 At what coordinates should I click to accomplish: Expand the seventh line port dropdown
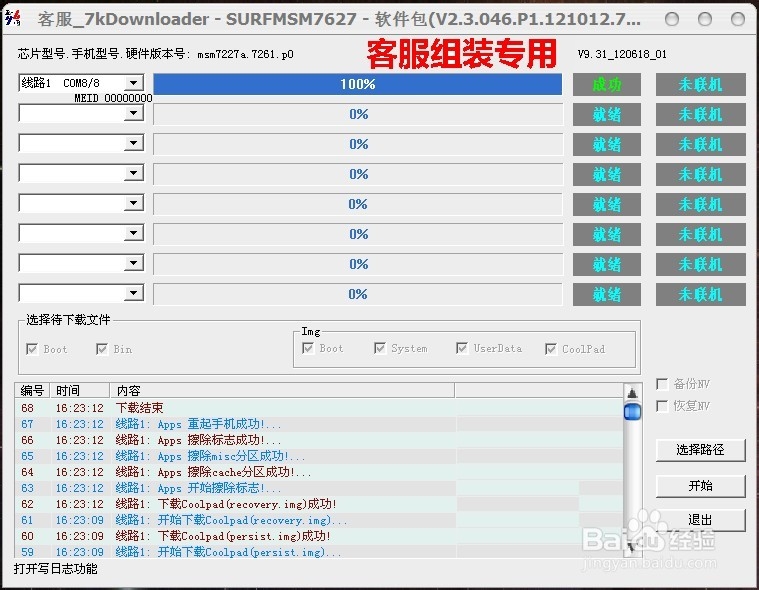[134, 263]
